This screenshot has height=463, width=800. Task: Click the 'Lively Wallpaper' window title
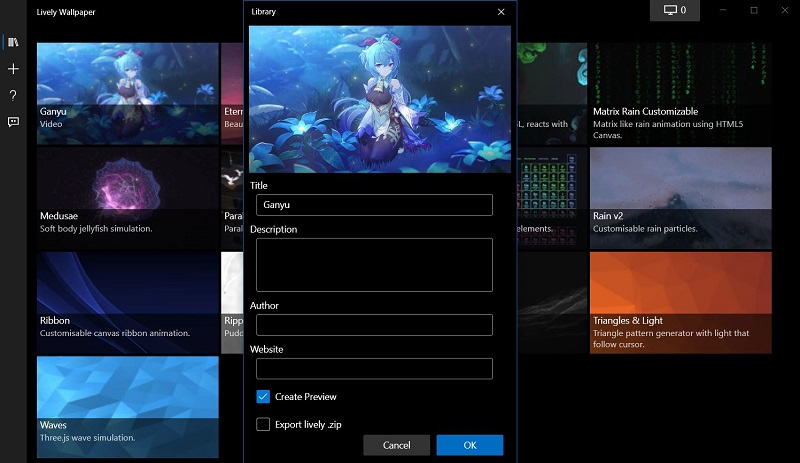point(66,12)
